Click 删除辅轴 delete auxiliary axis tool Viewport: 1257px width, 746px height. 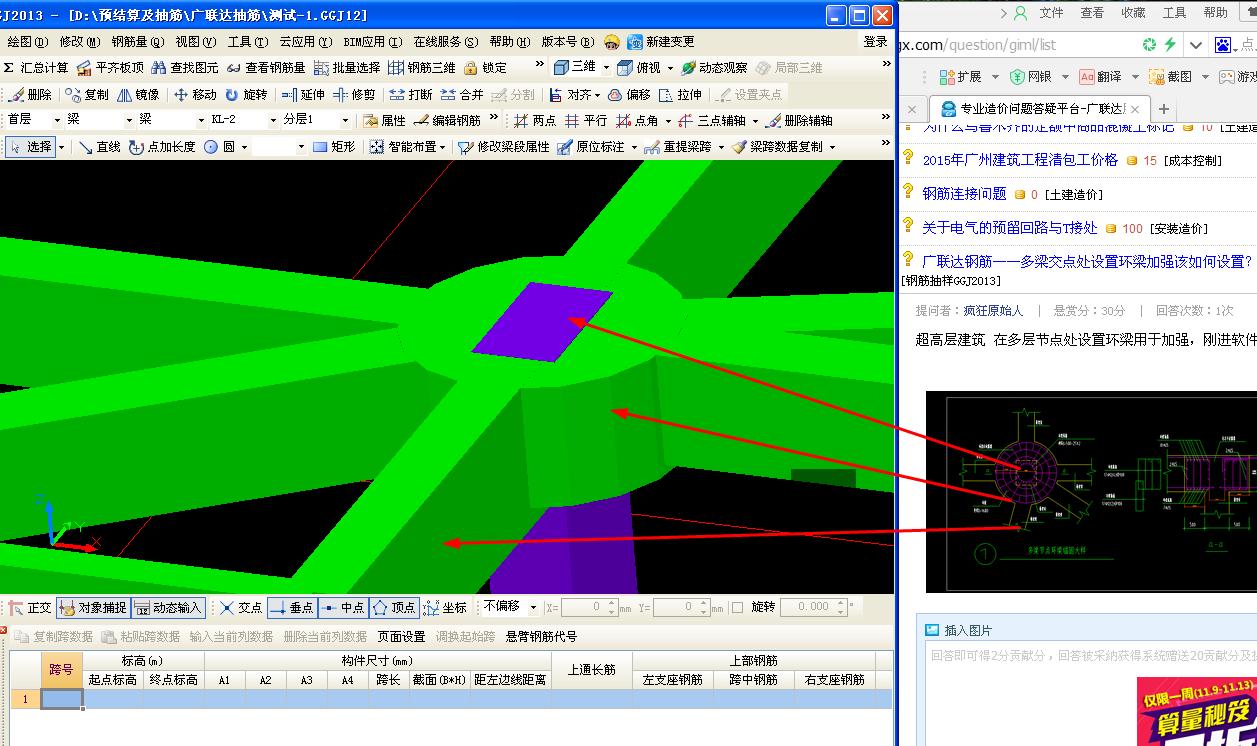tap(799, 120)
